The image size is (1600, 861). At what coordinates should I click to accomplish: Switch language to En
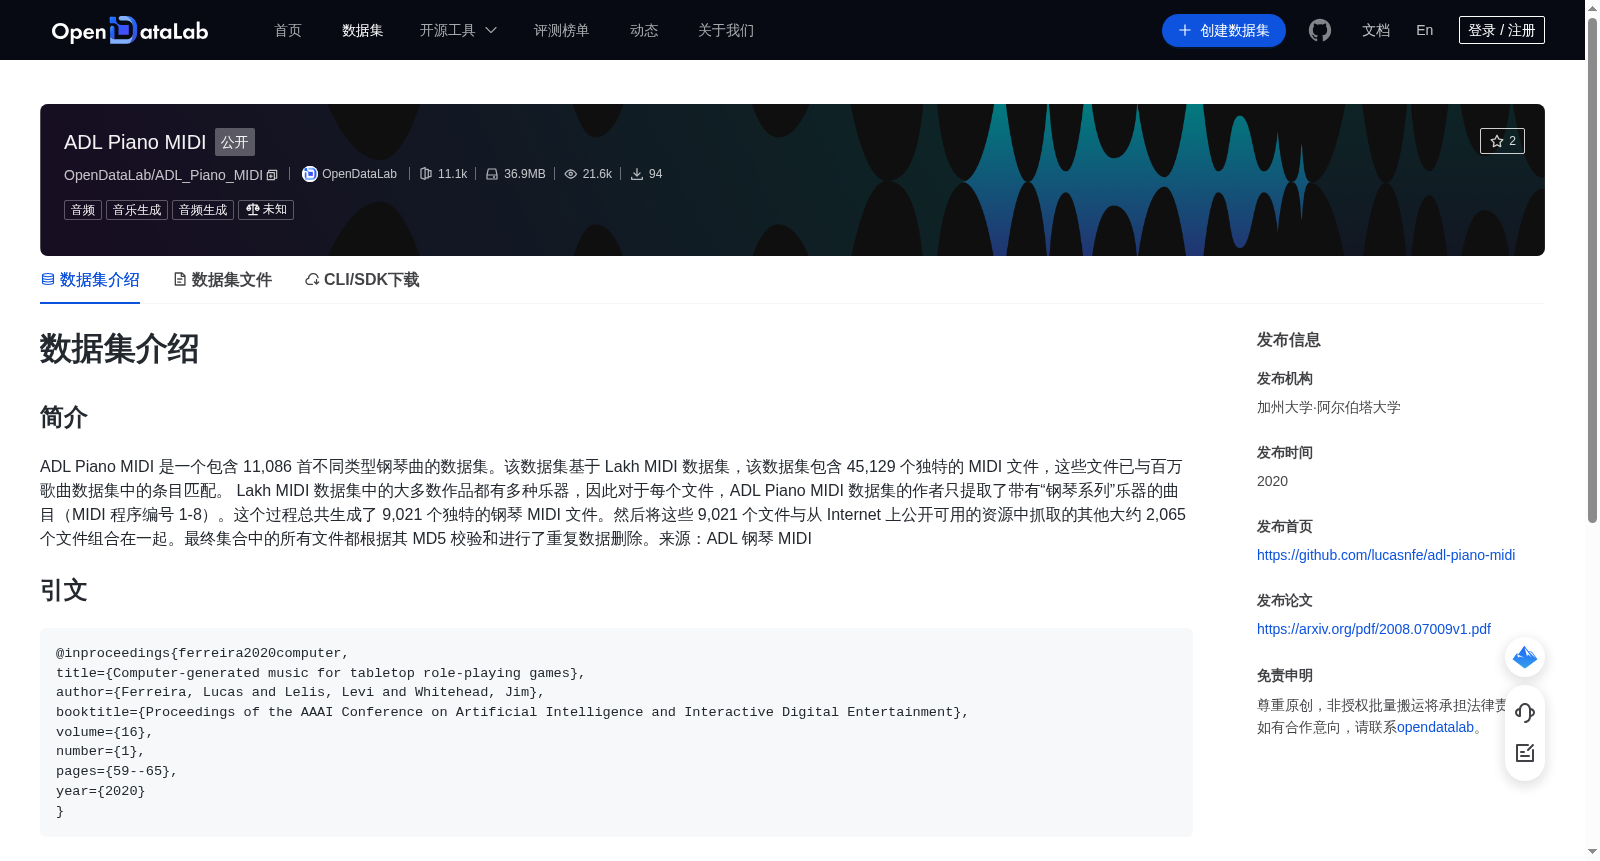1425,31
